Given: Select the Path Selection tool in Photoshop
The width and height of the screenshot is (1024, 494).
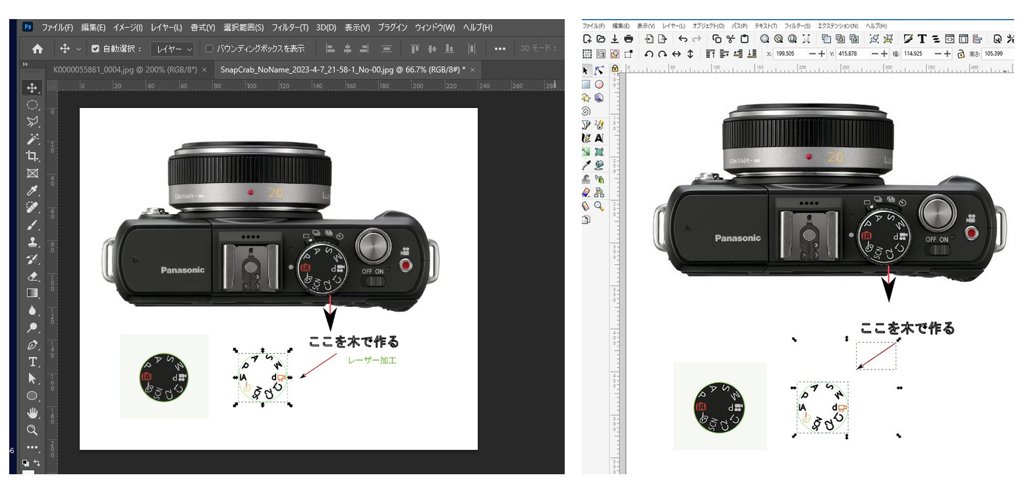Looking at the screenshot, I should click(31, 379).
